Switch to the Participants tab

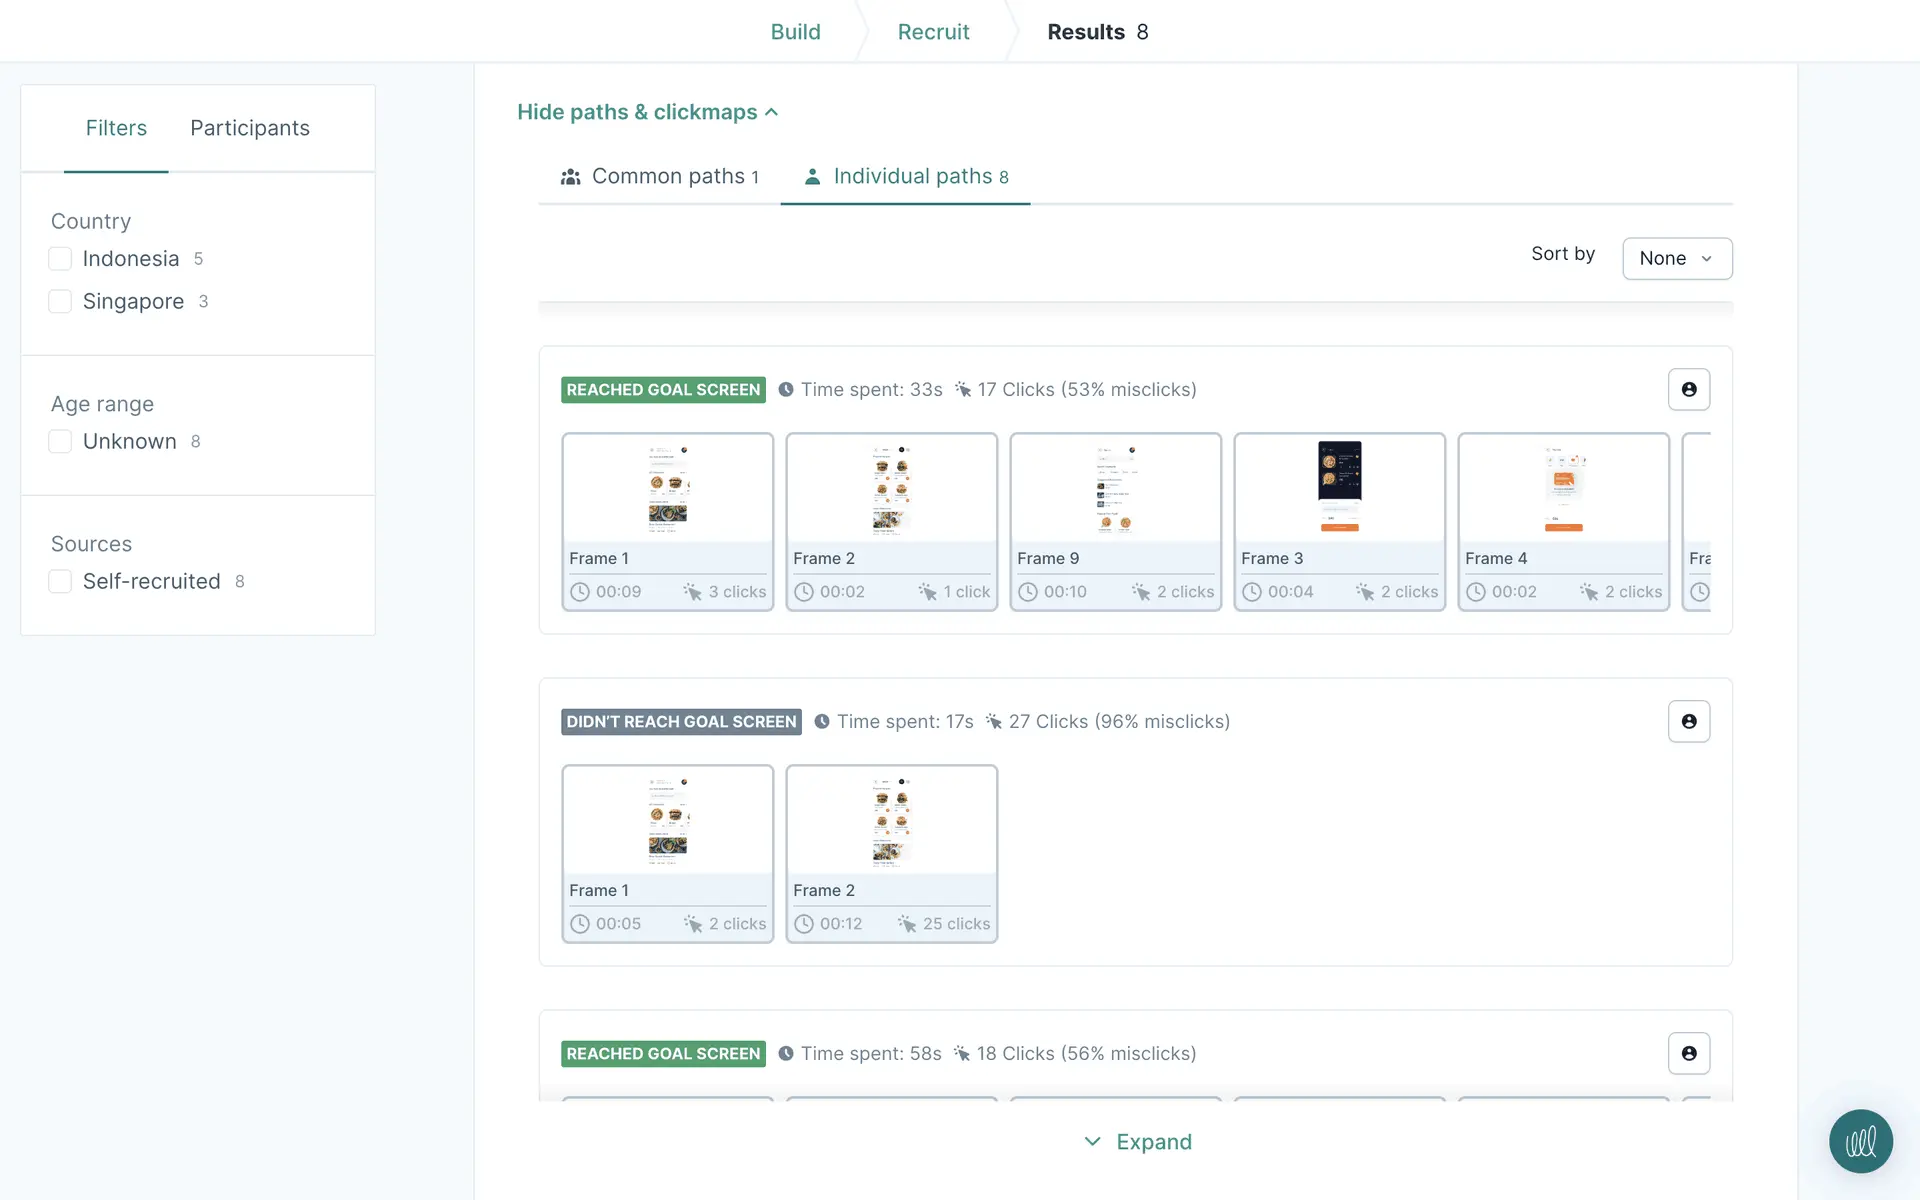250,128
